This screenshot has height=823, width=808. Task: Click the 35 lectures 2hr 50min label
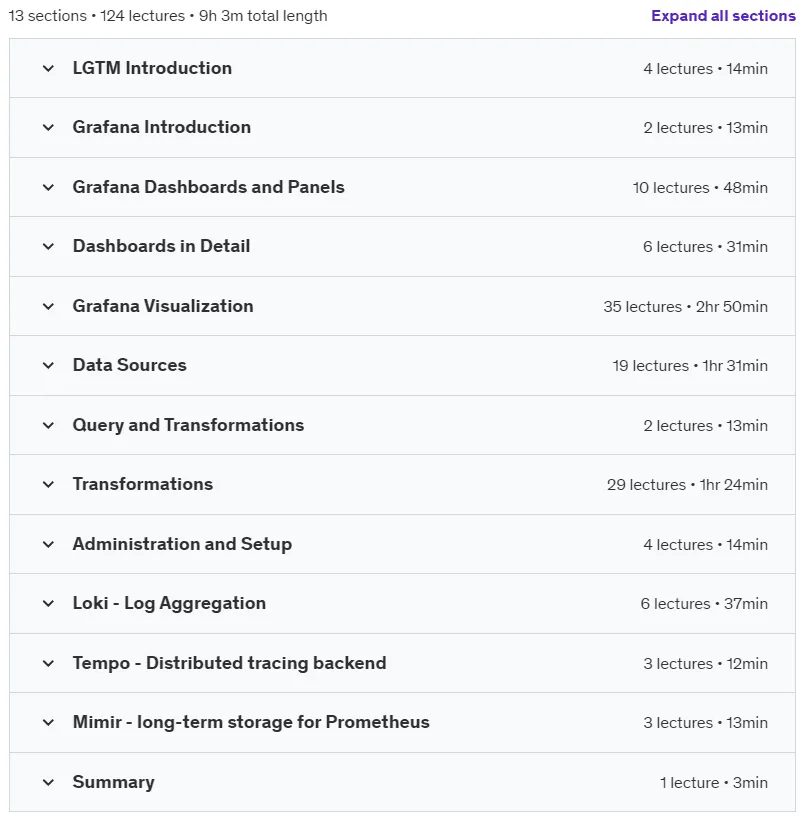[x=685, y=307]
